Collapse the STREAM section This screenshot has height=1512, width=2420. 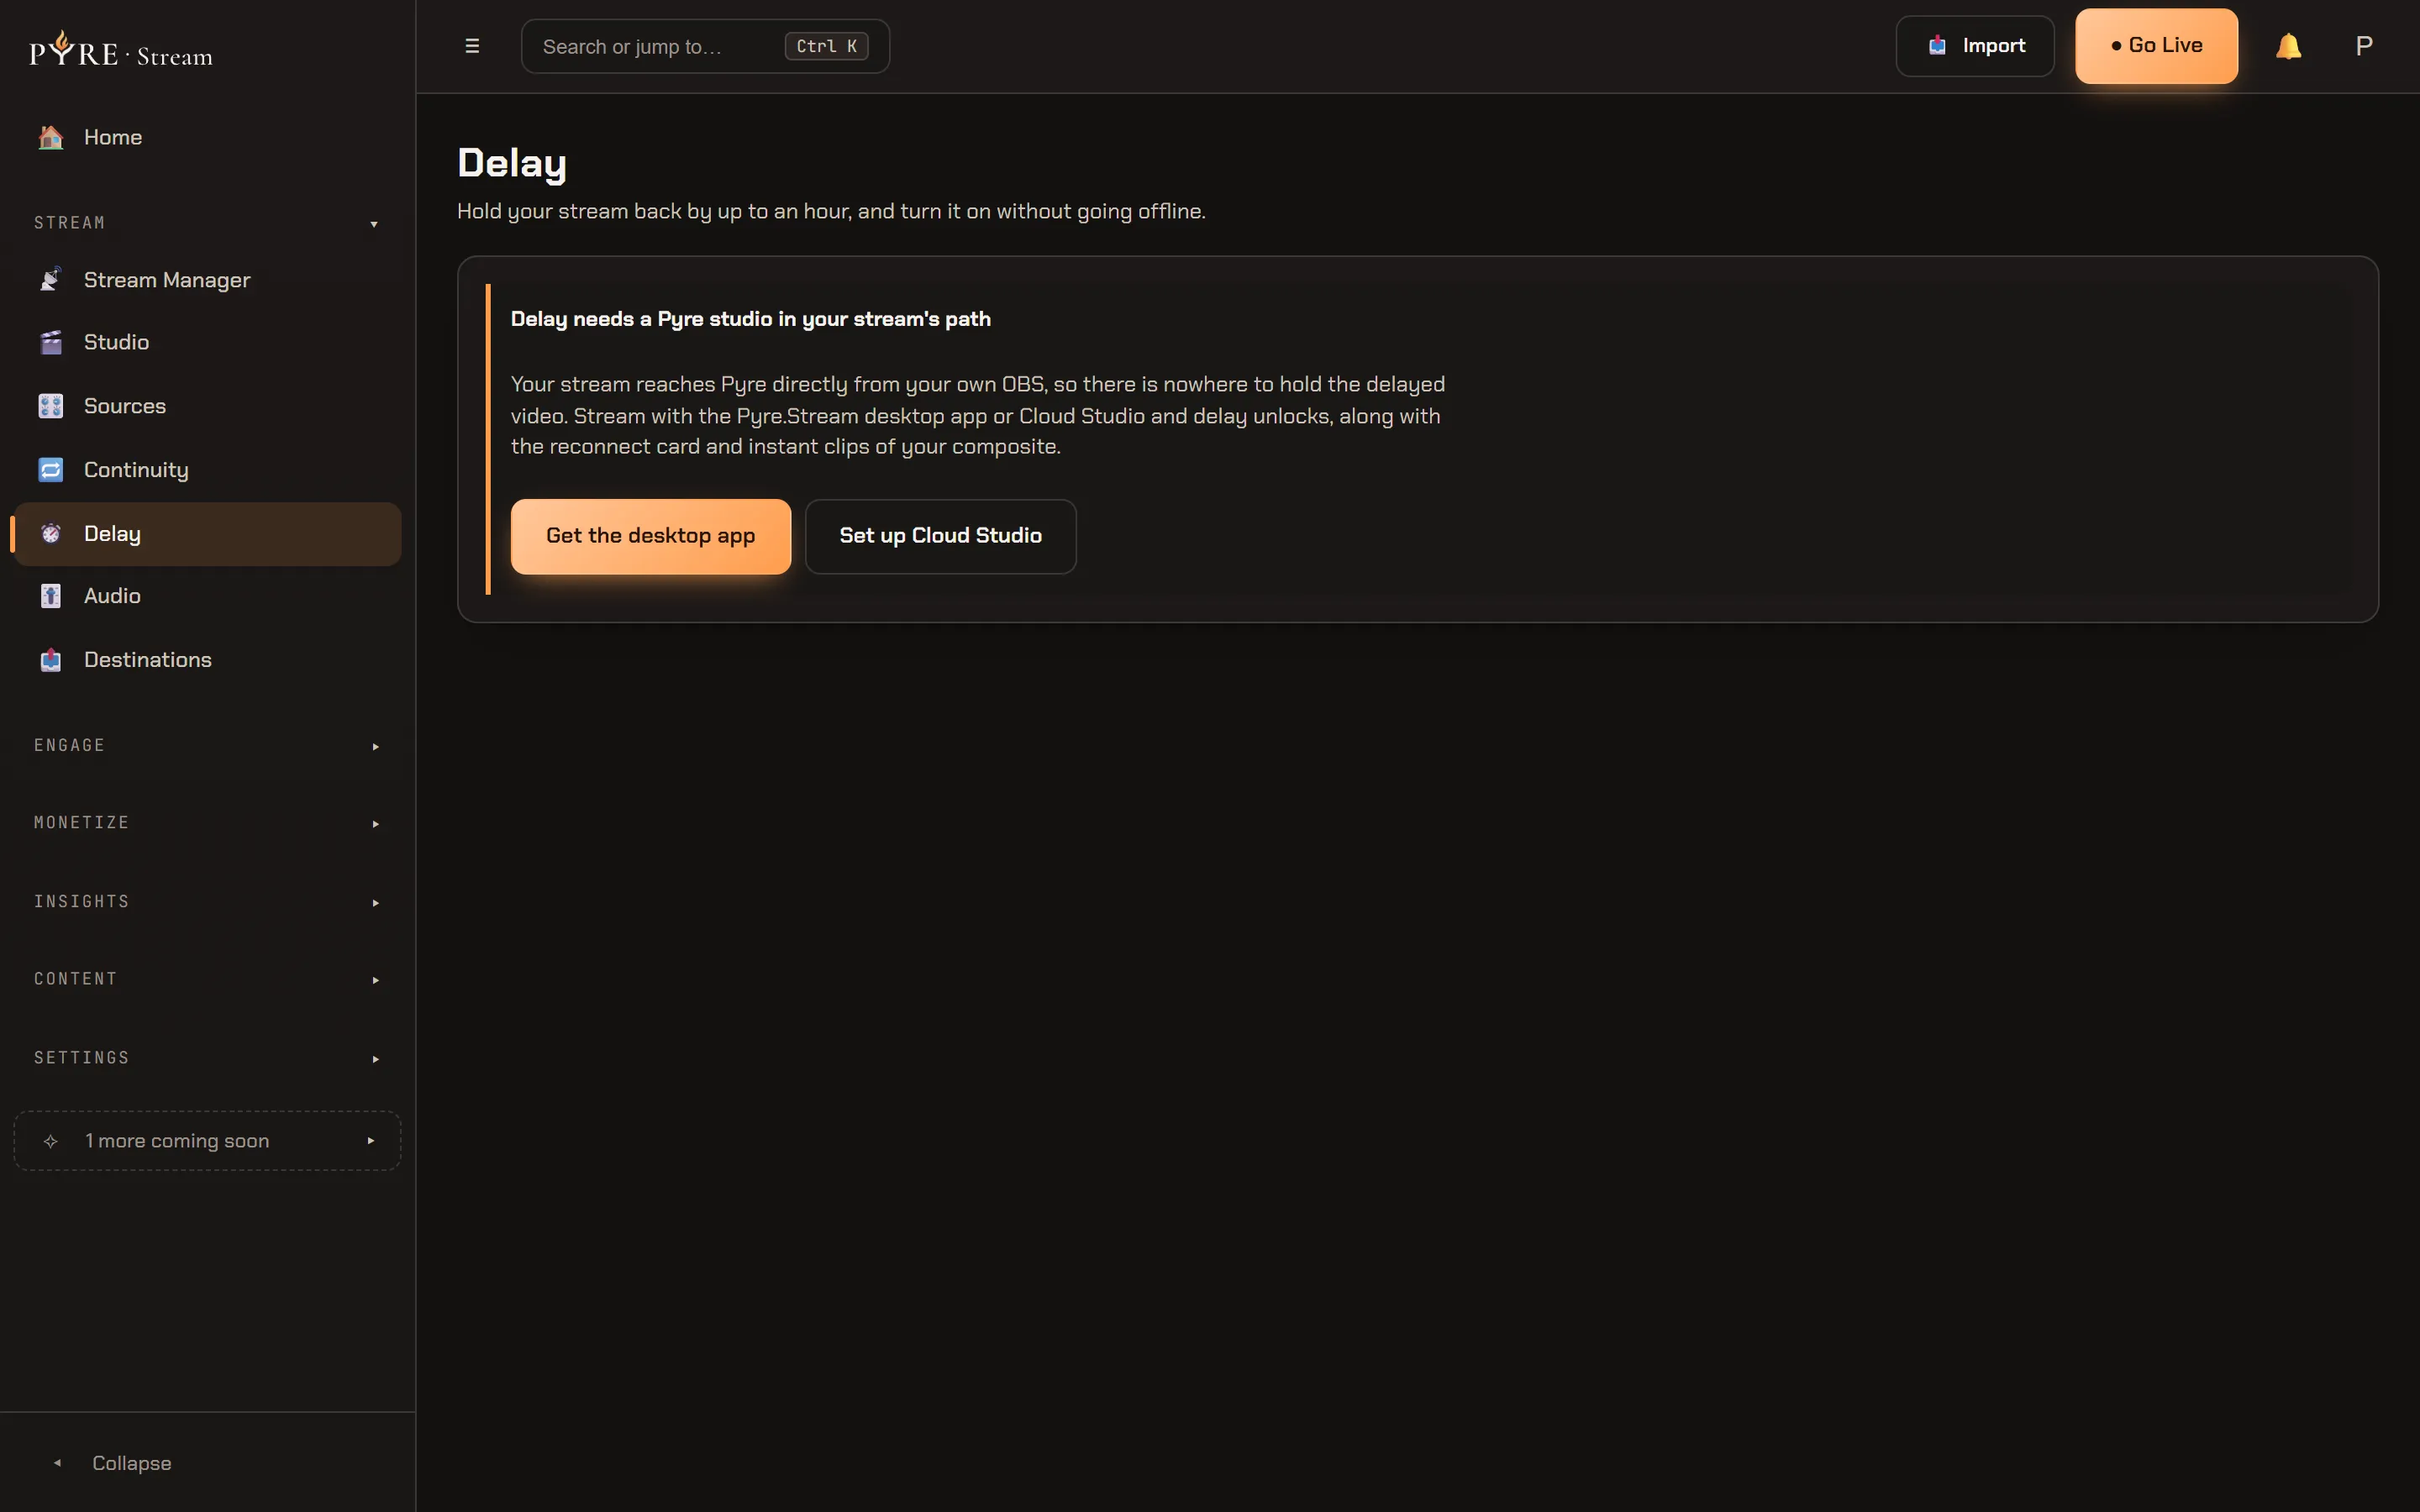click(x=207, y=223)
